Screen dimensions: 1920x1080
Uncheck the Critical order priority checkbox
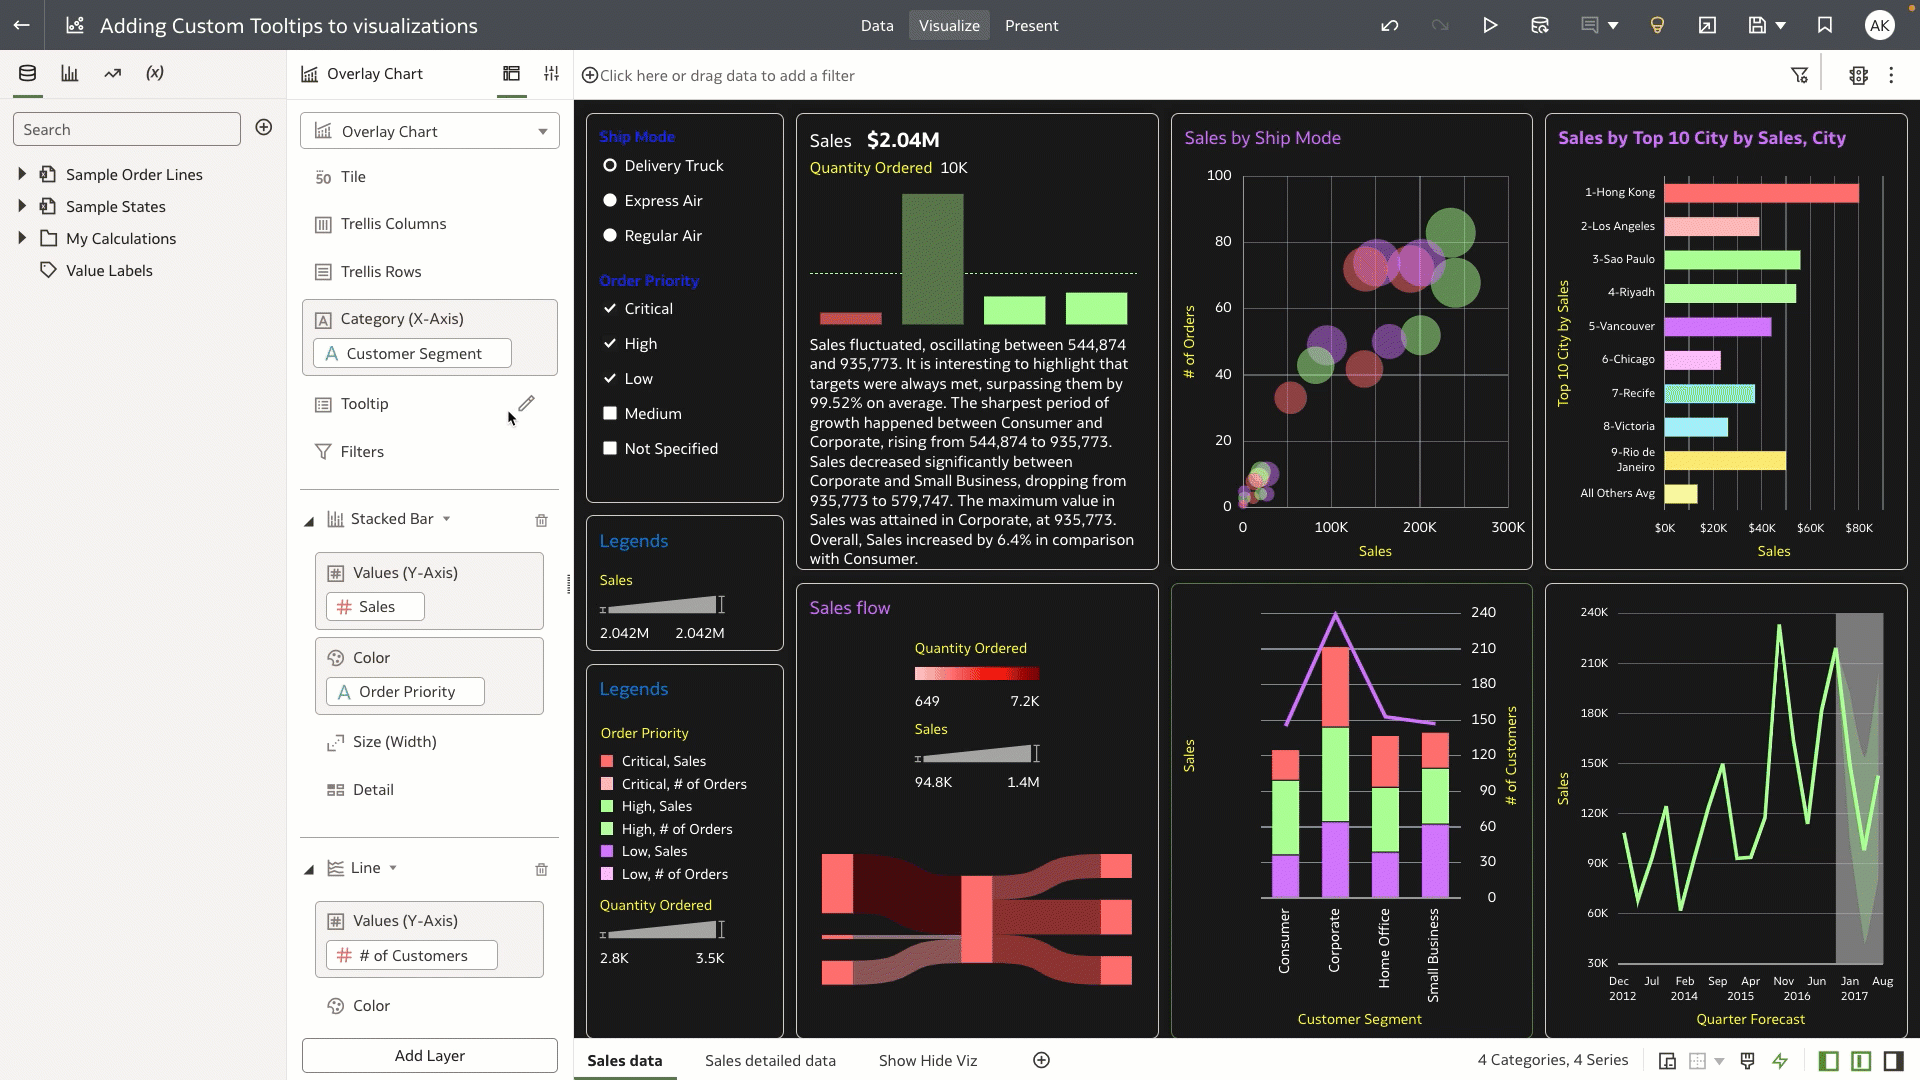tap(610, 308)
